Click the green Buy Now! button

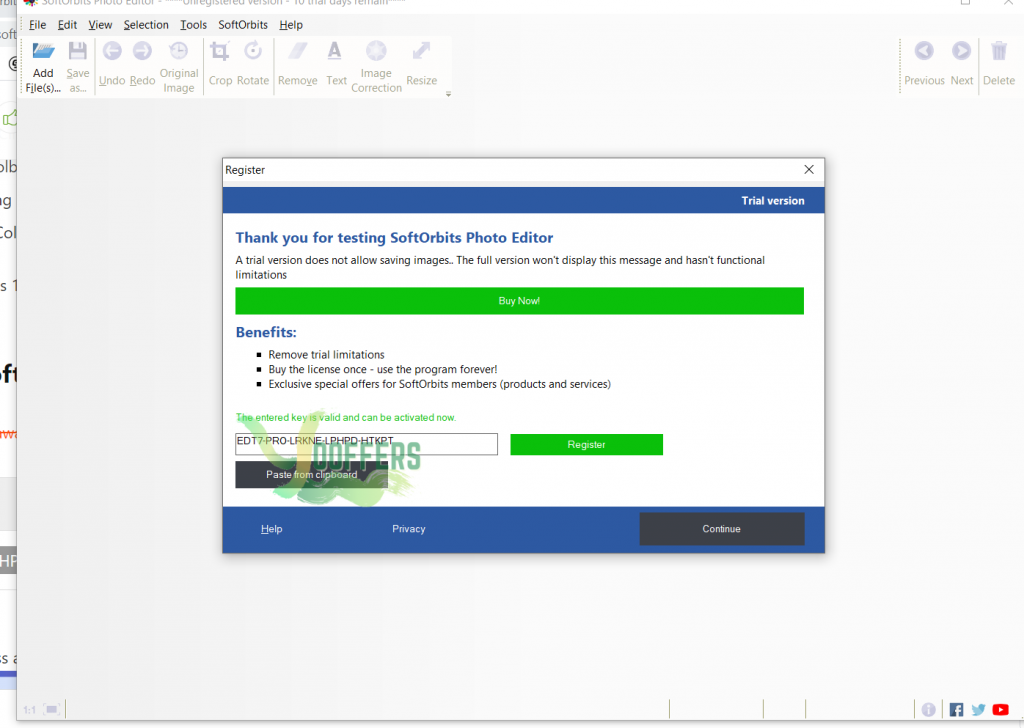pyautogui.click(x=519, y=301)
